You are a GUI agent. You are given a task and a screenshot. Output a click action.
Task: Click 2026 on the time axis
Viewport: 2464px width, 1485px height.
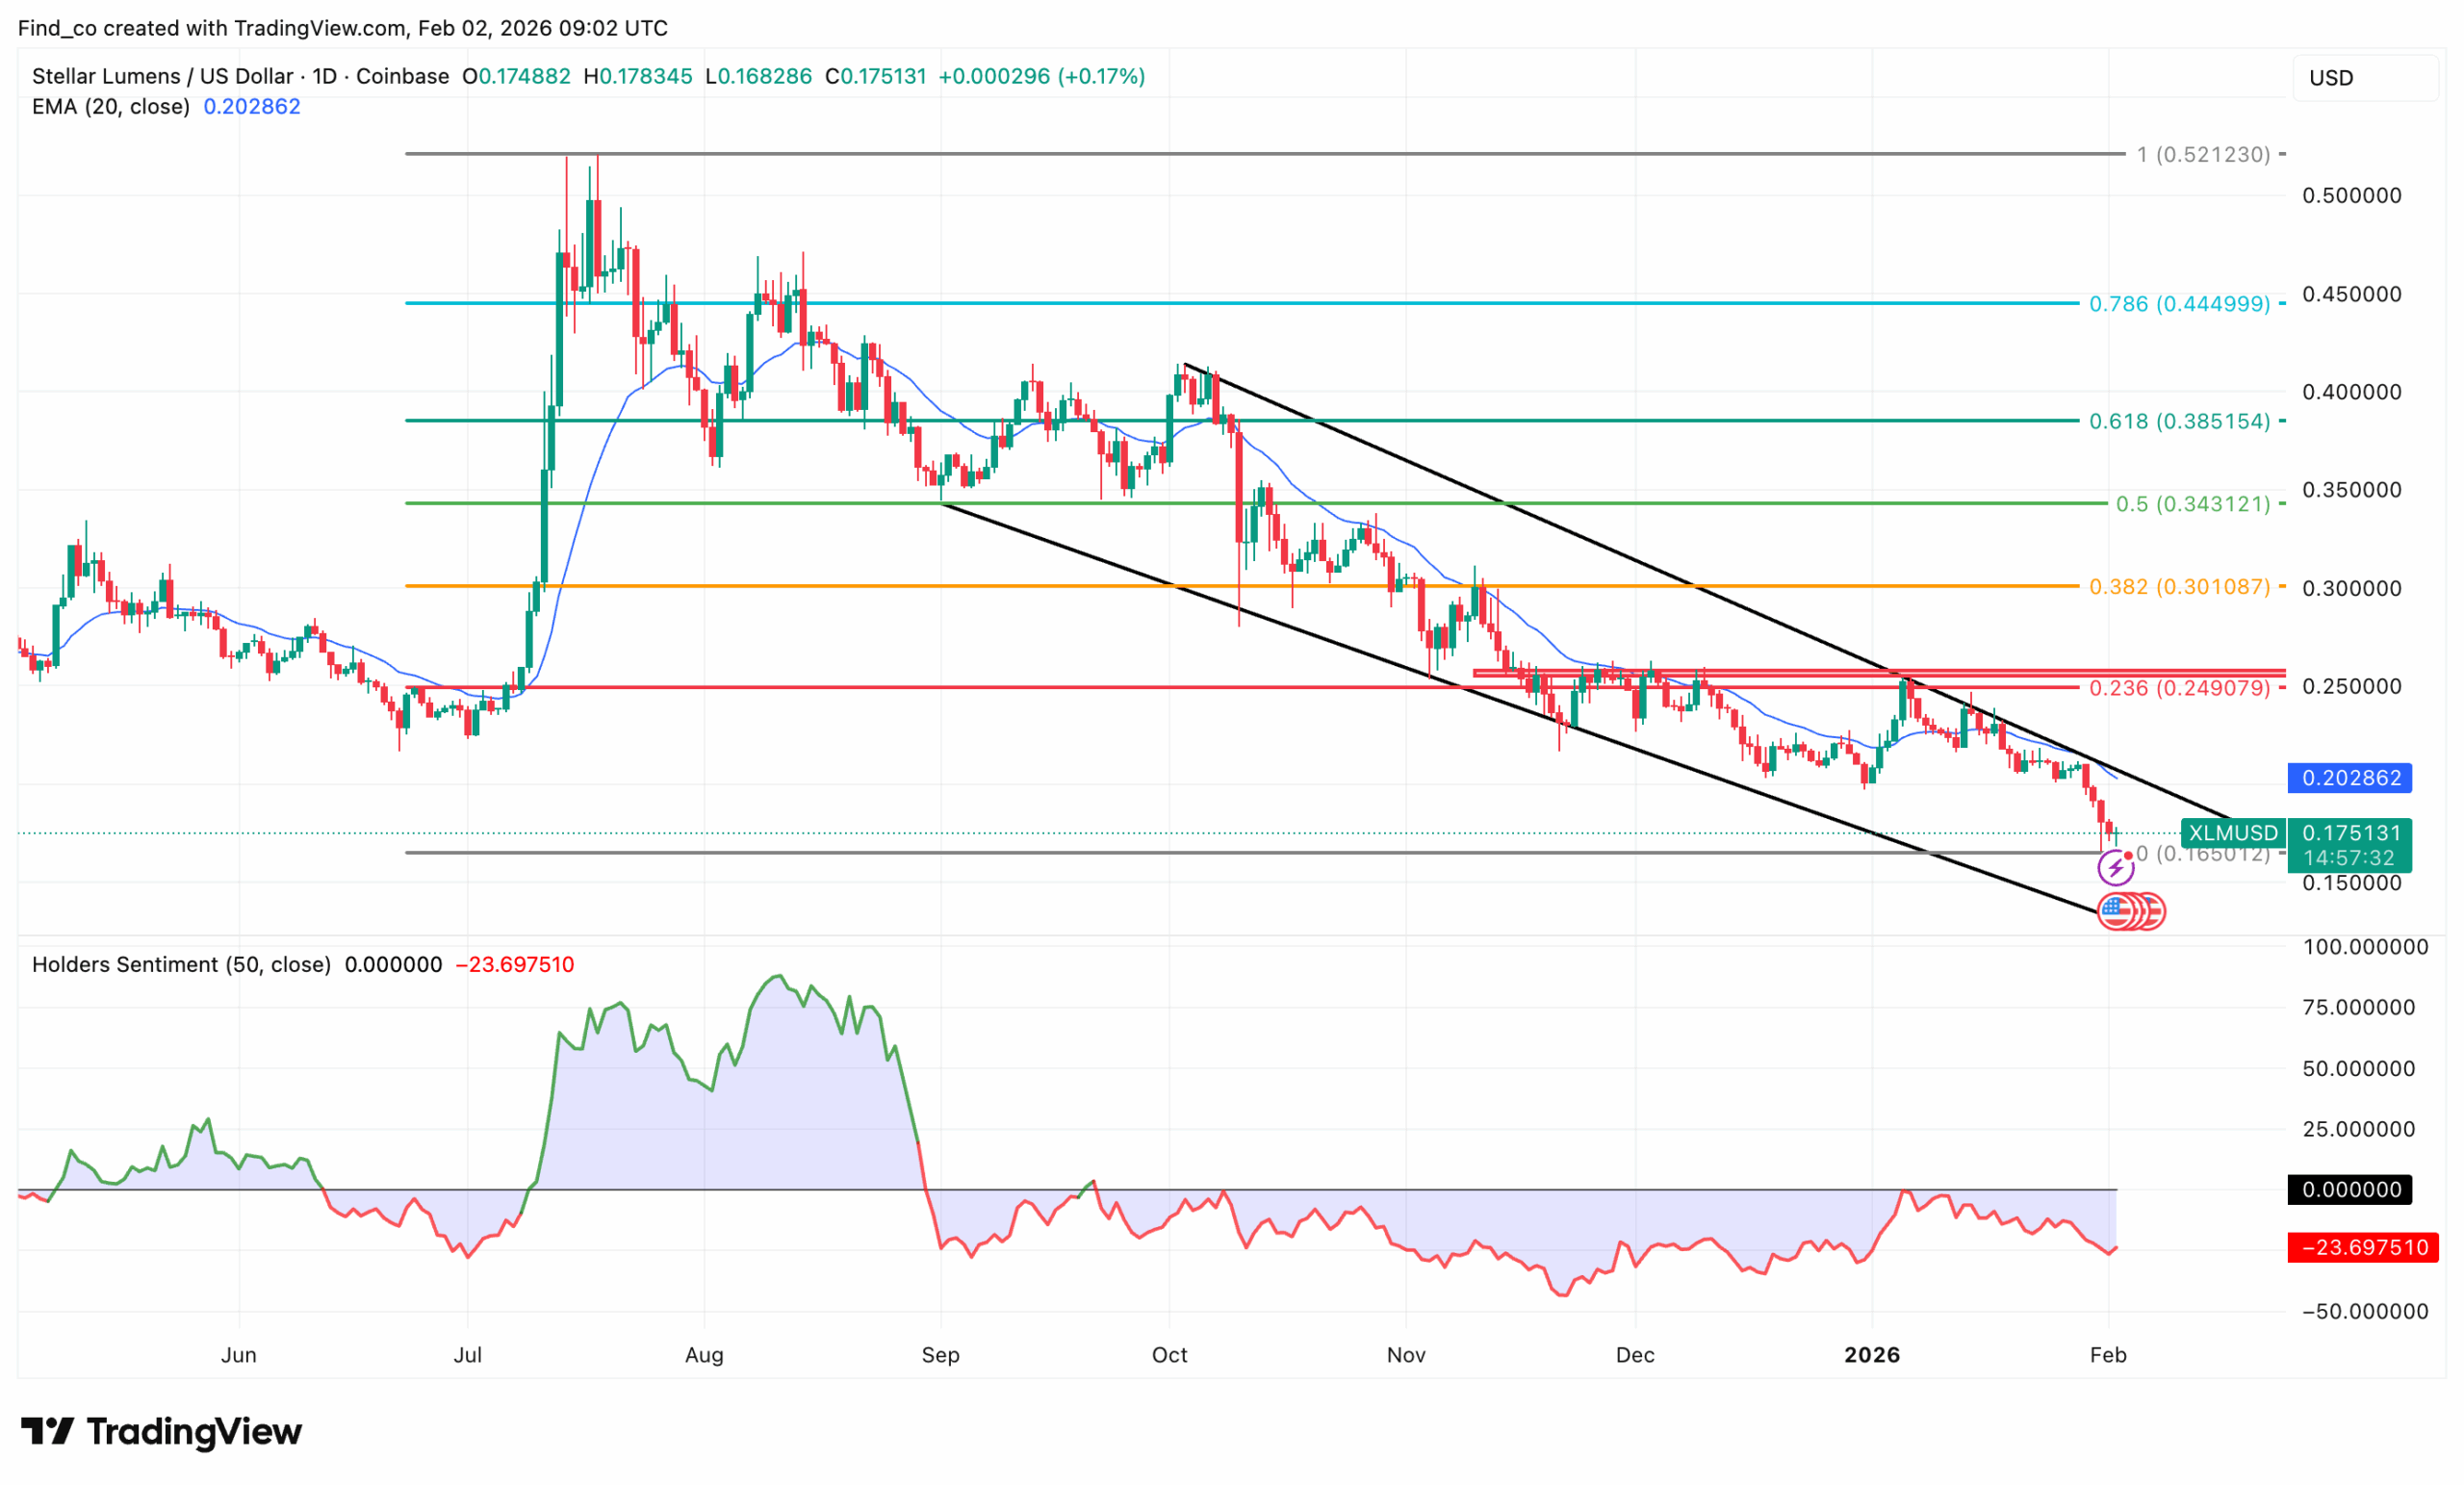click(1874, 1356)
